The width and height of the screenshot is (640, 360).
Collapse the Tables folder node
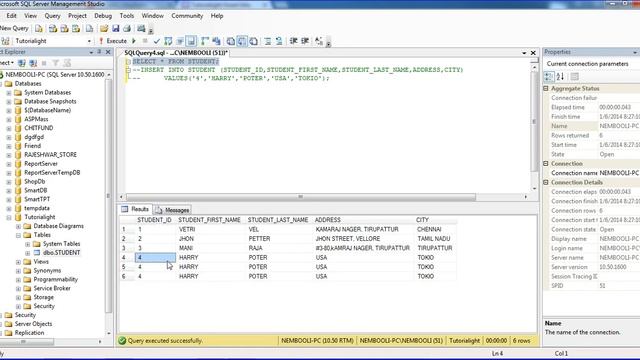(x=18, y=235)
